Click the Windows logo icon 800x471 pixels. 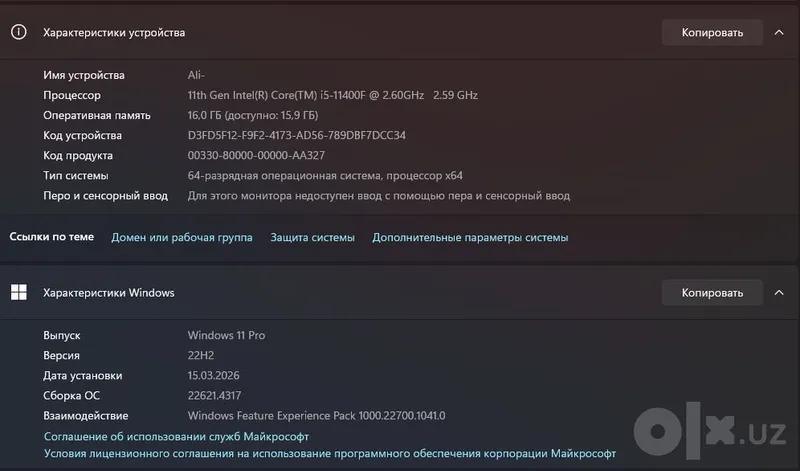[19, 292]
